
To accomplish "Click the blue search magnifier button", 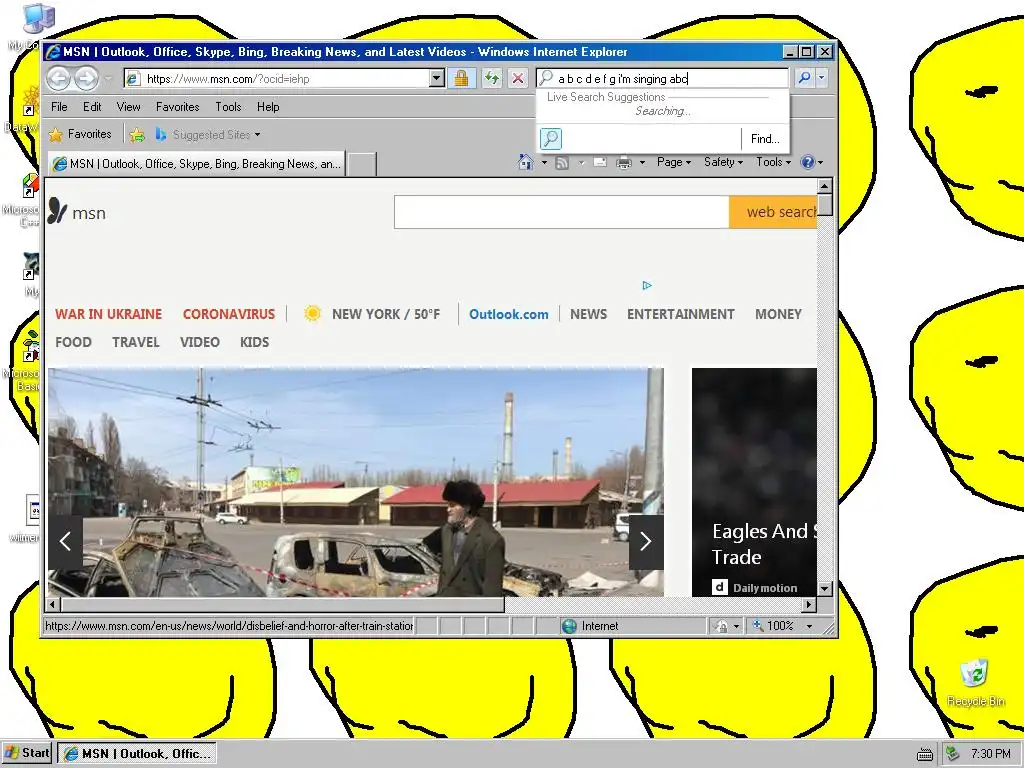I will [x=805, y=78].
